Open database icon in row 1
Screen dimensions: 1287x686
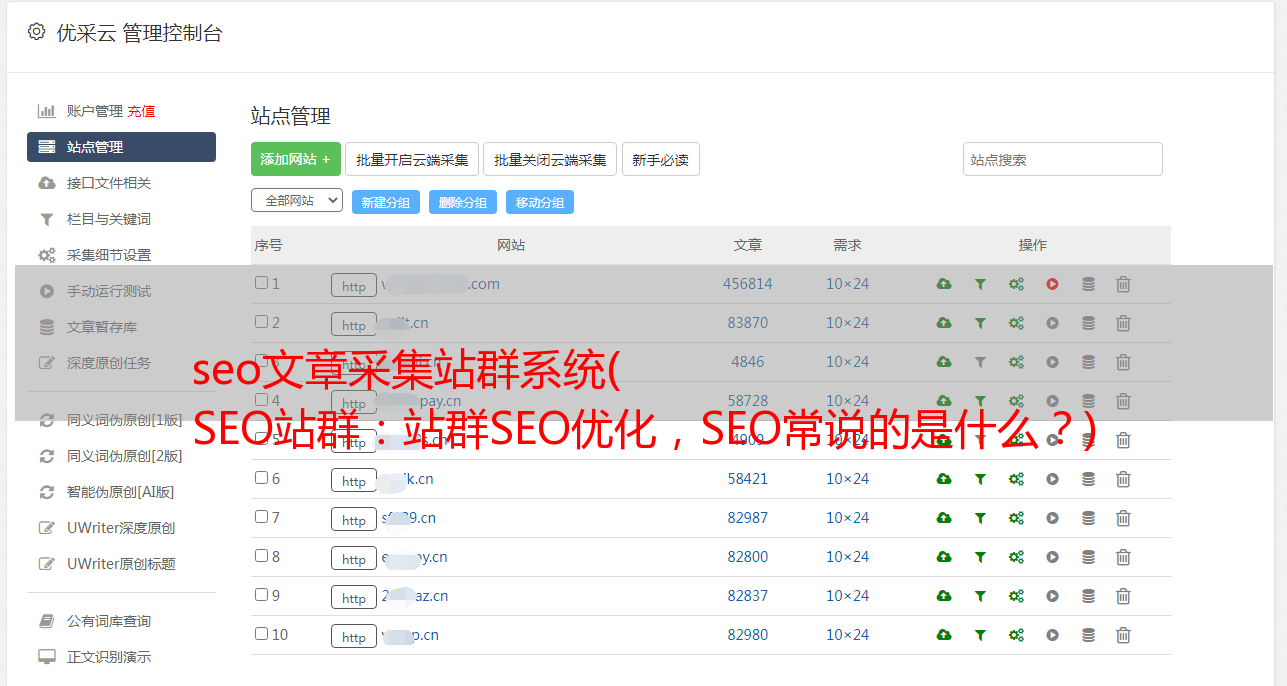tap(1088, 284)
